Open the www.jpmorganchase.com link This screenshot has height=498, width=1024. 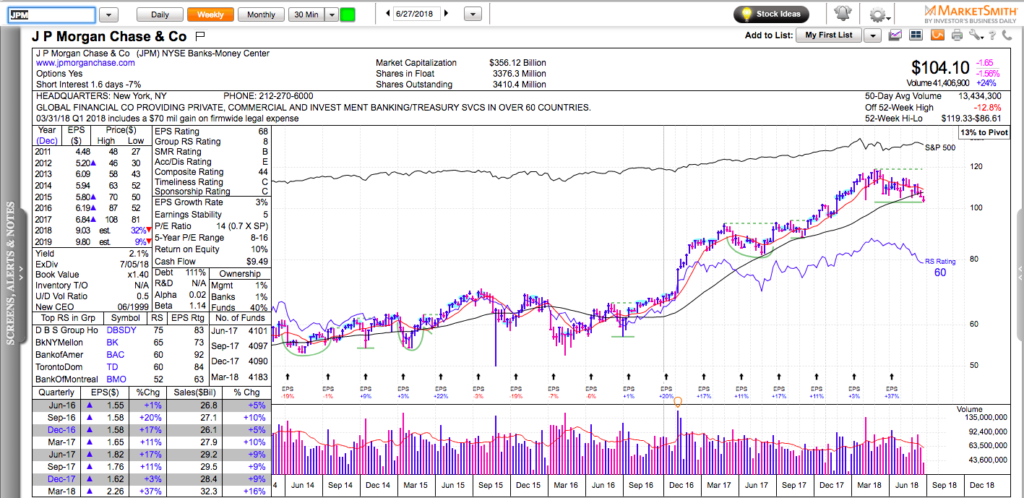pyautogui.click(x=86, y=63)
